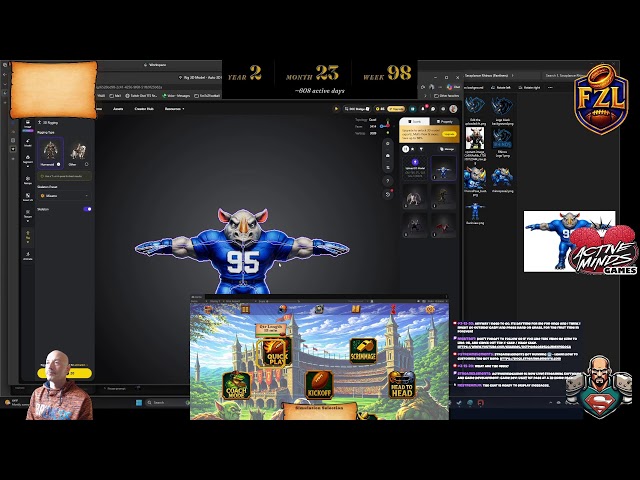Click the Coach Mode icon
The height and width of the screenshot is (480, 640).
[x=236, y=386]
